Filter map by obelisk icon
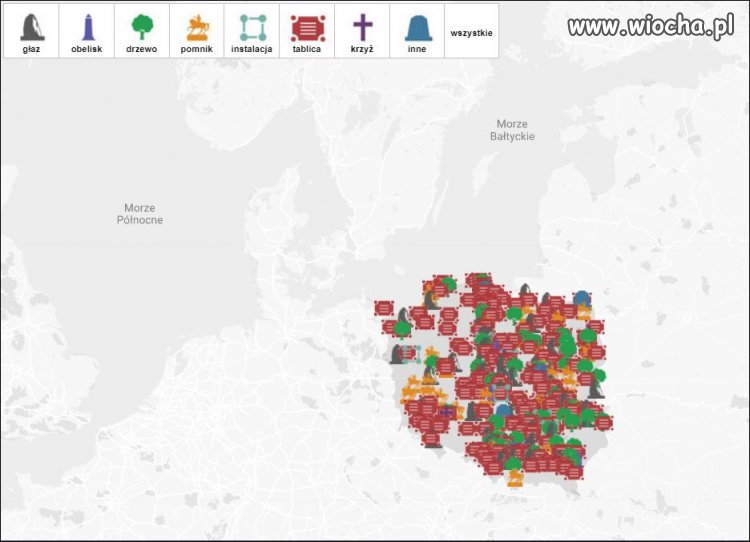The height and width of the screenshot is (542, 750). 87,32
